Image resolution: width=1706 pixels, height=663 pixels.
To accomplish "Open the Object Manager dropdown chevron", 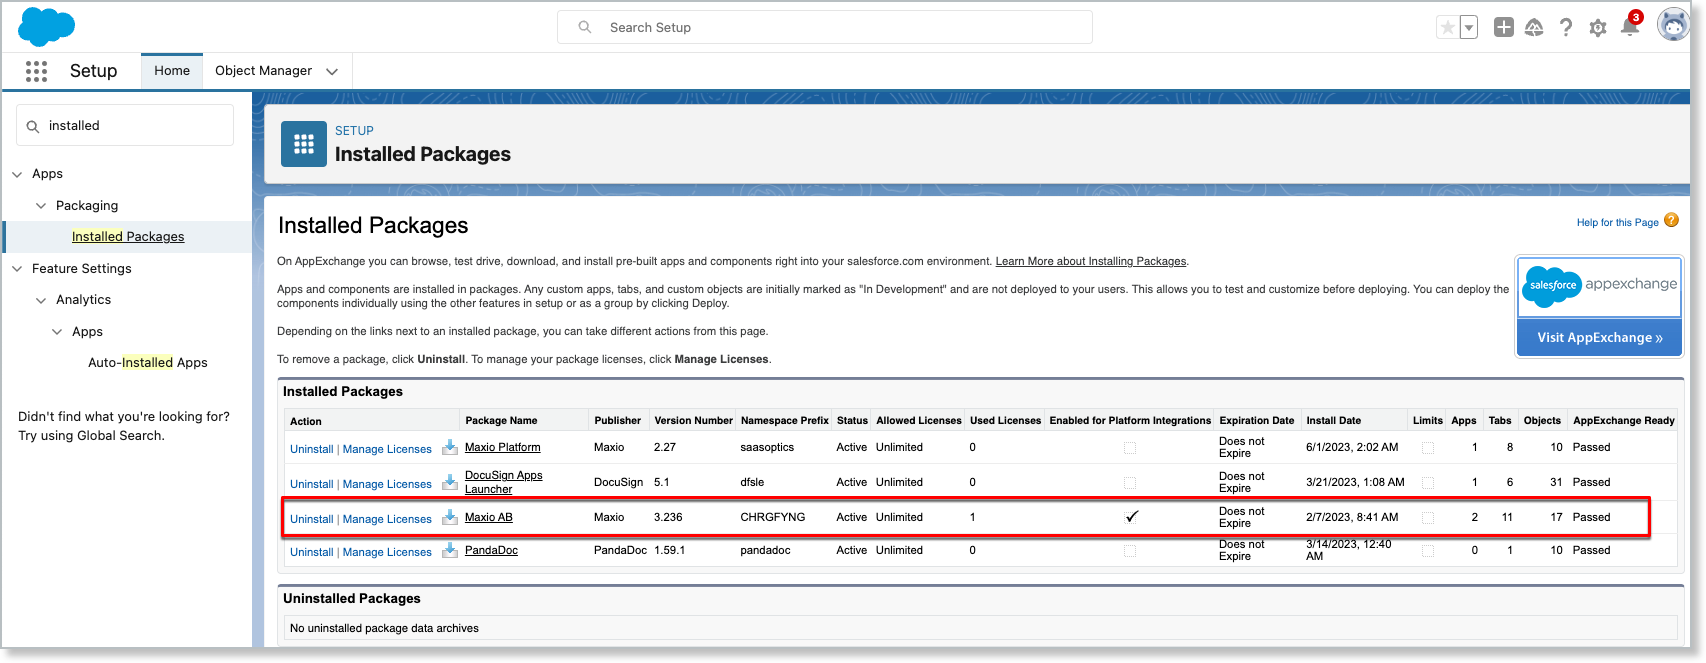I will click(x=332, y=71).
